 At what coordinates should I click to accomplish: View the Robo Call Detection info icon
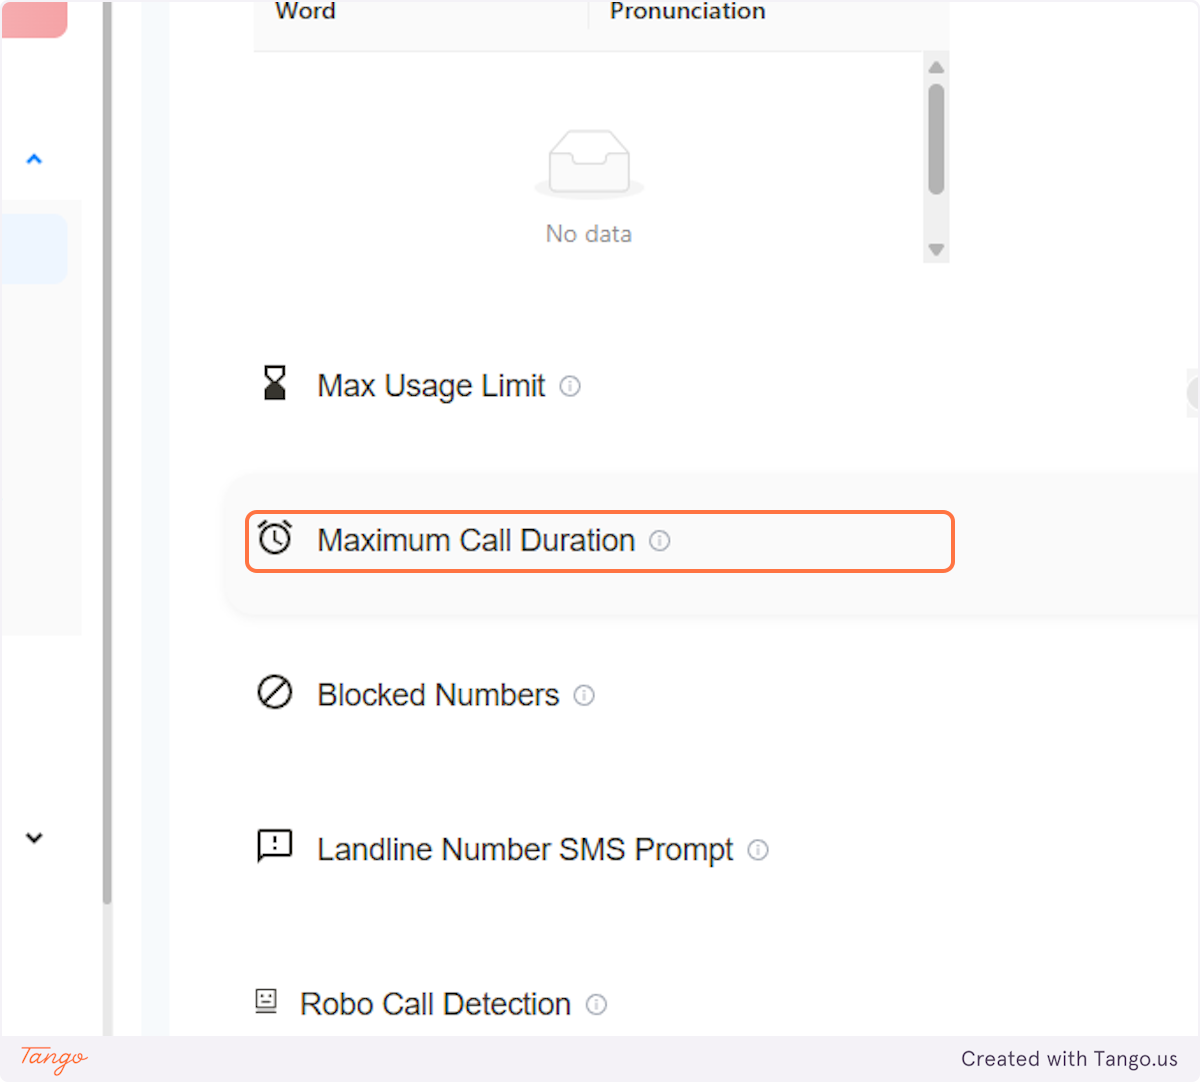(x=595, y=1006)
